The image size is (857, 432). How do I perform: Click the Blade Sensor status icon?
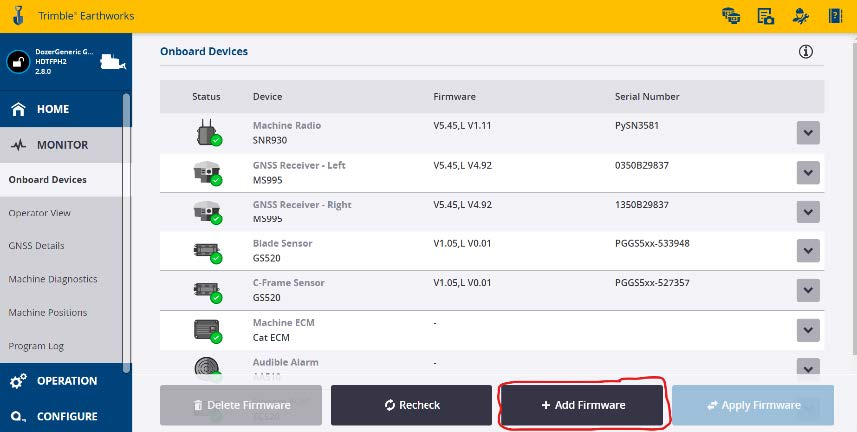208,252
